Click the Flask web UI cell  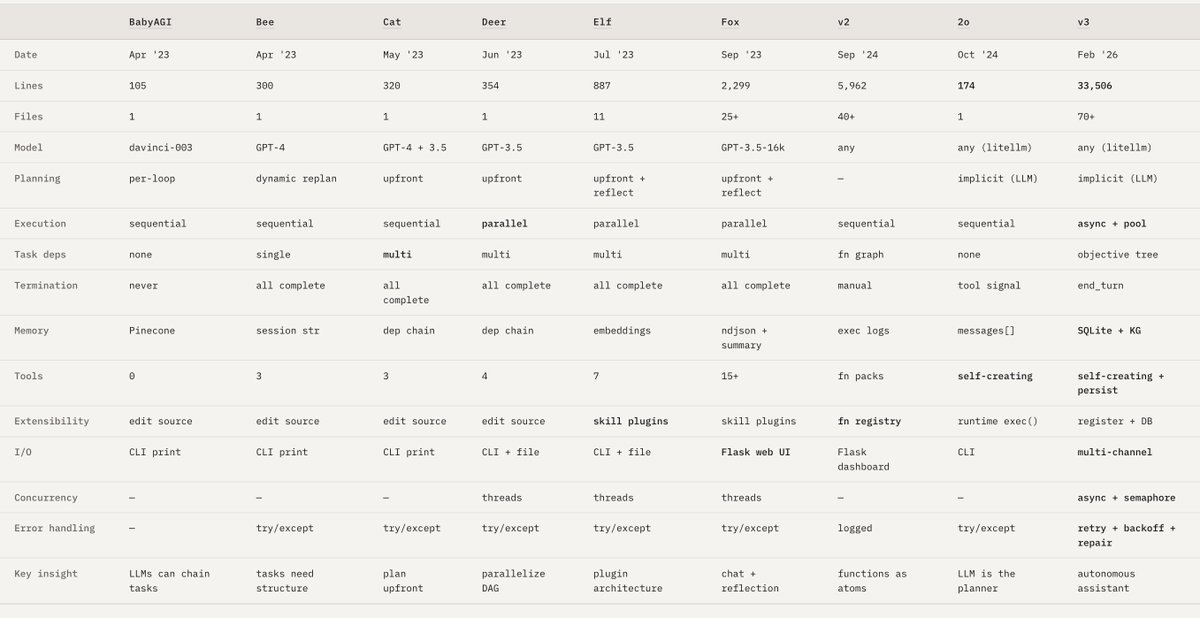[758, 452]
